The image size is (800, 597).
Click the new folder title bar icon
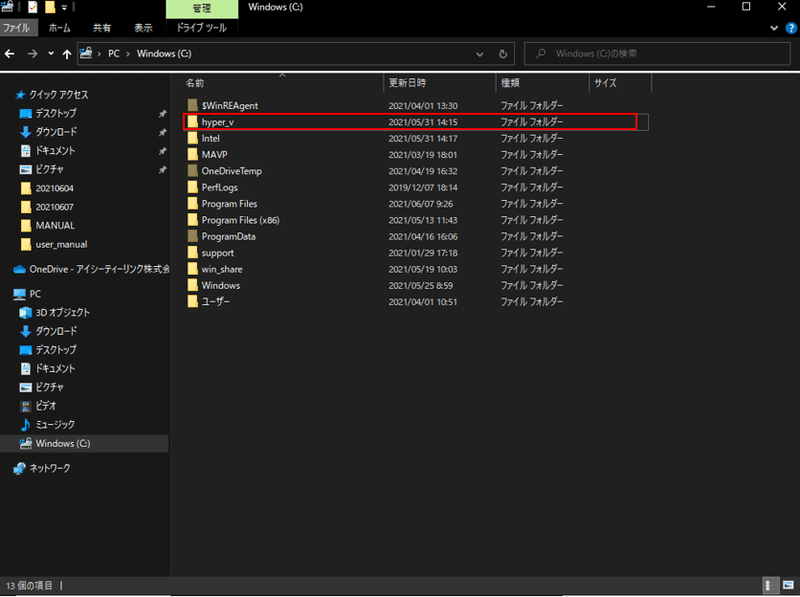[49, 7]
